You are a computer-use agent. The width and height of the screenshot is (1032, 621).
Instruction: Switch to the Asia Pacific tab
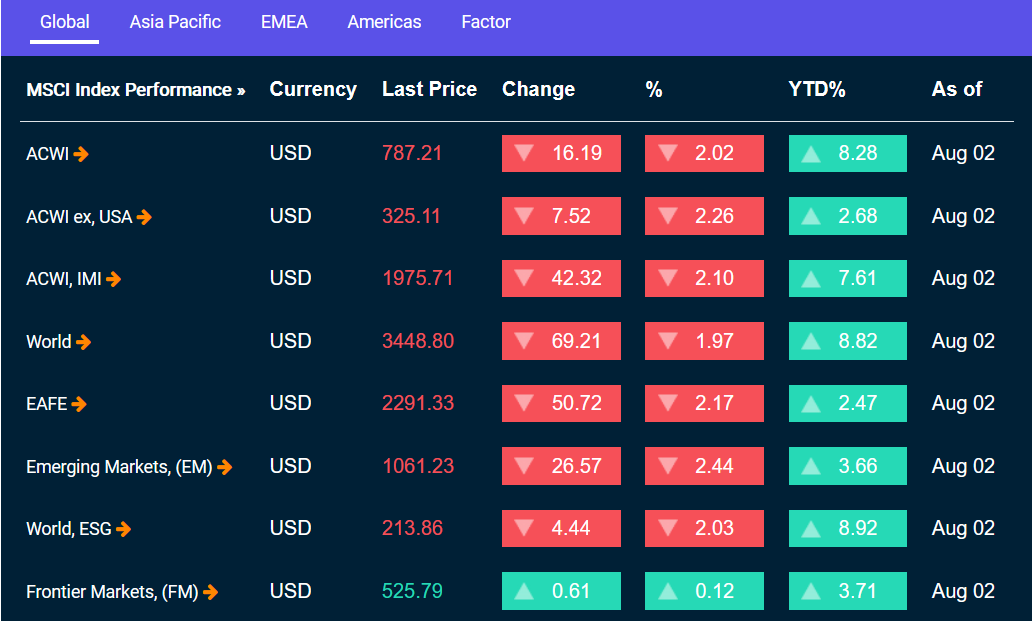[175, 22]
